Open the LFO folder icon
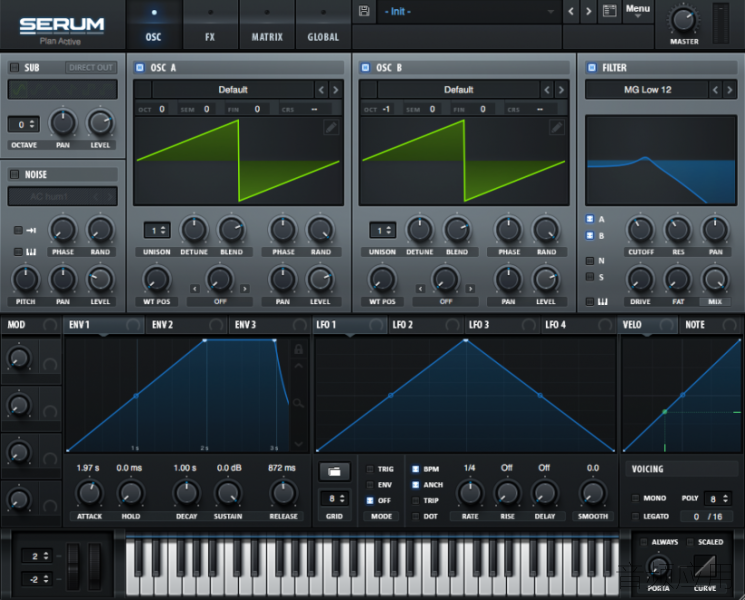This screenshot has width=745, height=600. pyautogui.click(x=334, y=471)
